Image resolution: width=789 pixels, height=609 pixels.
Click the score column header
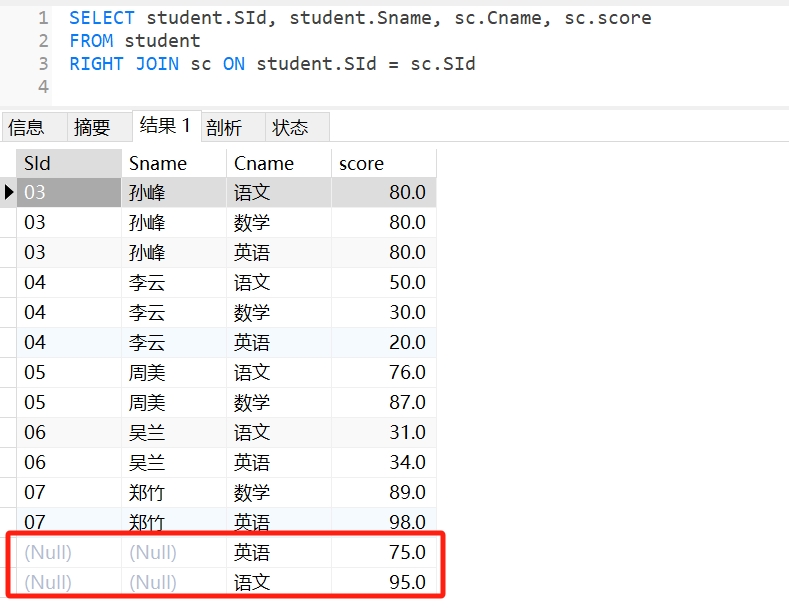click(x=383, y=163)
